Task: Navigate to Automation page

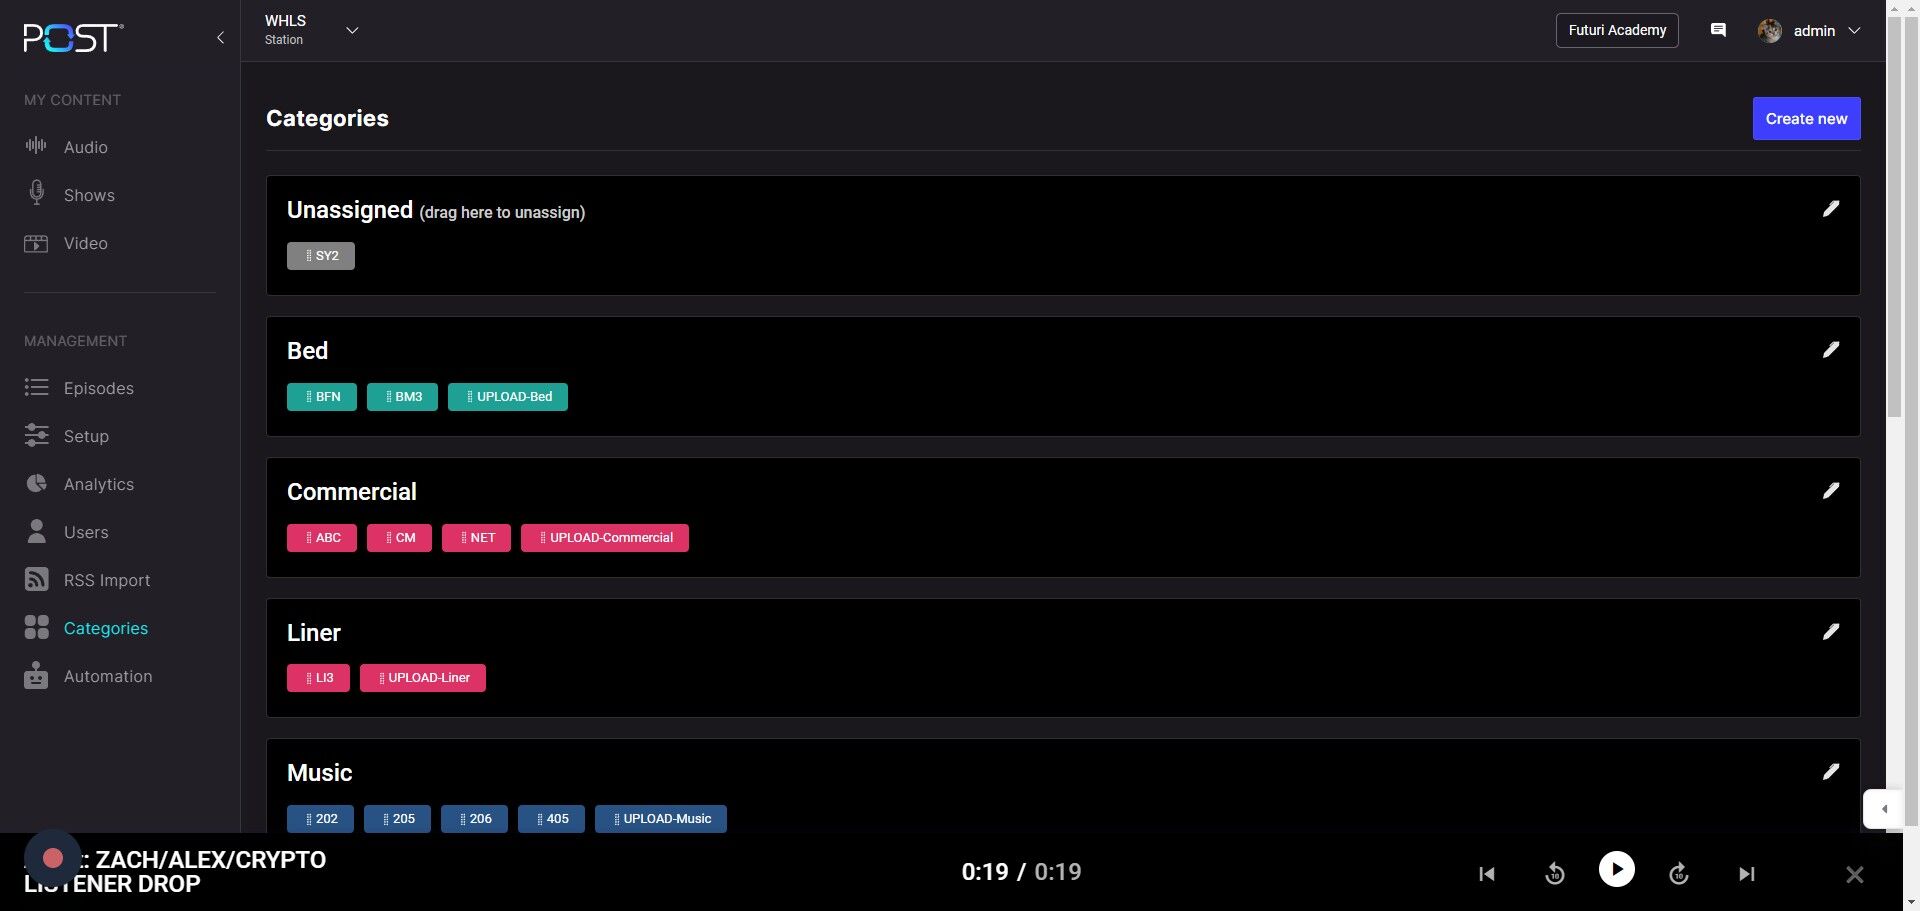Action: [107, 676]
